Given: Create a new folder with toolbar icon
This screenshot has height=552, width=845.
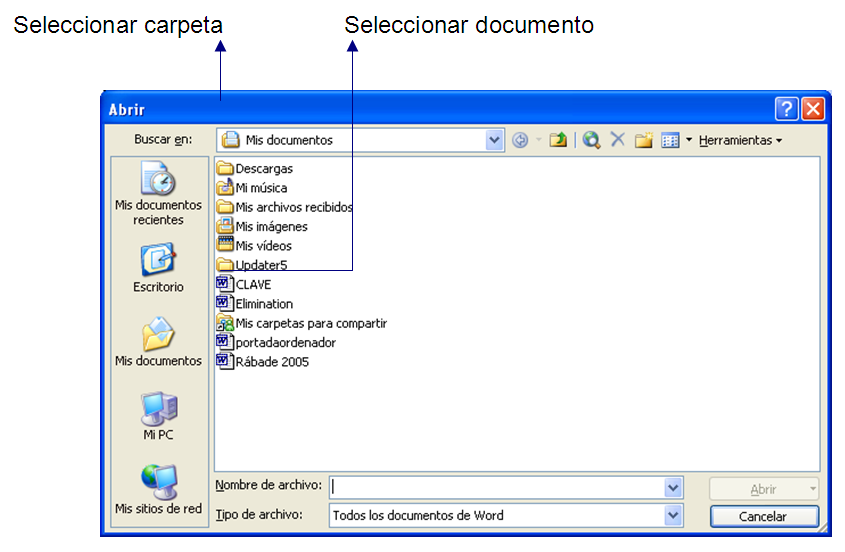Looking at the screenshot, I should (x=644, y=141).
